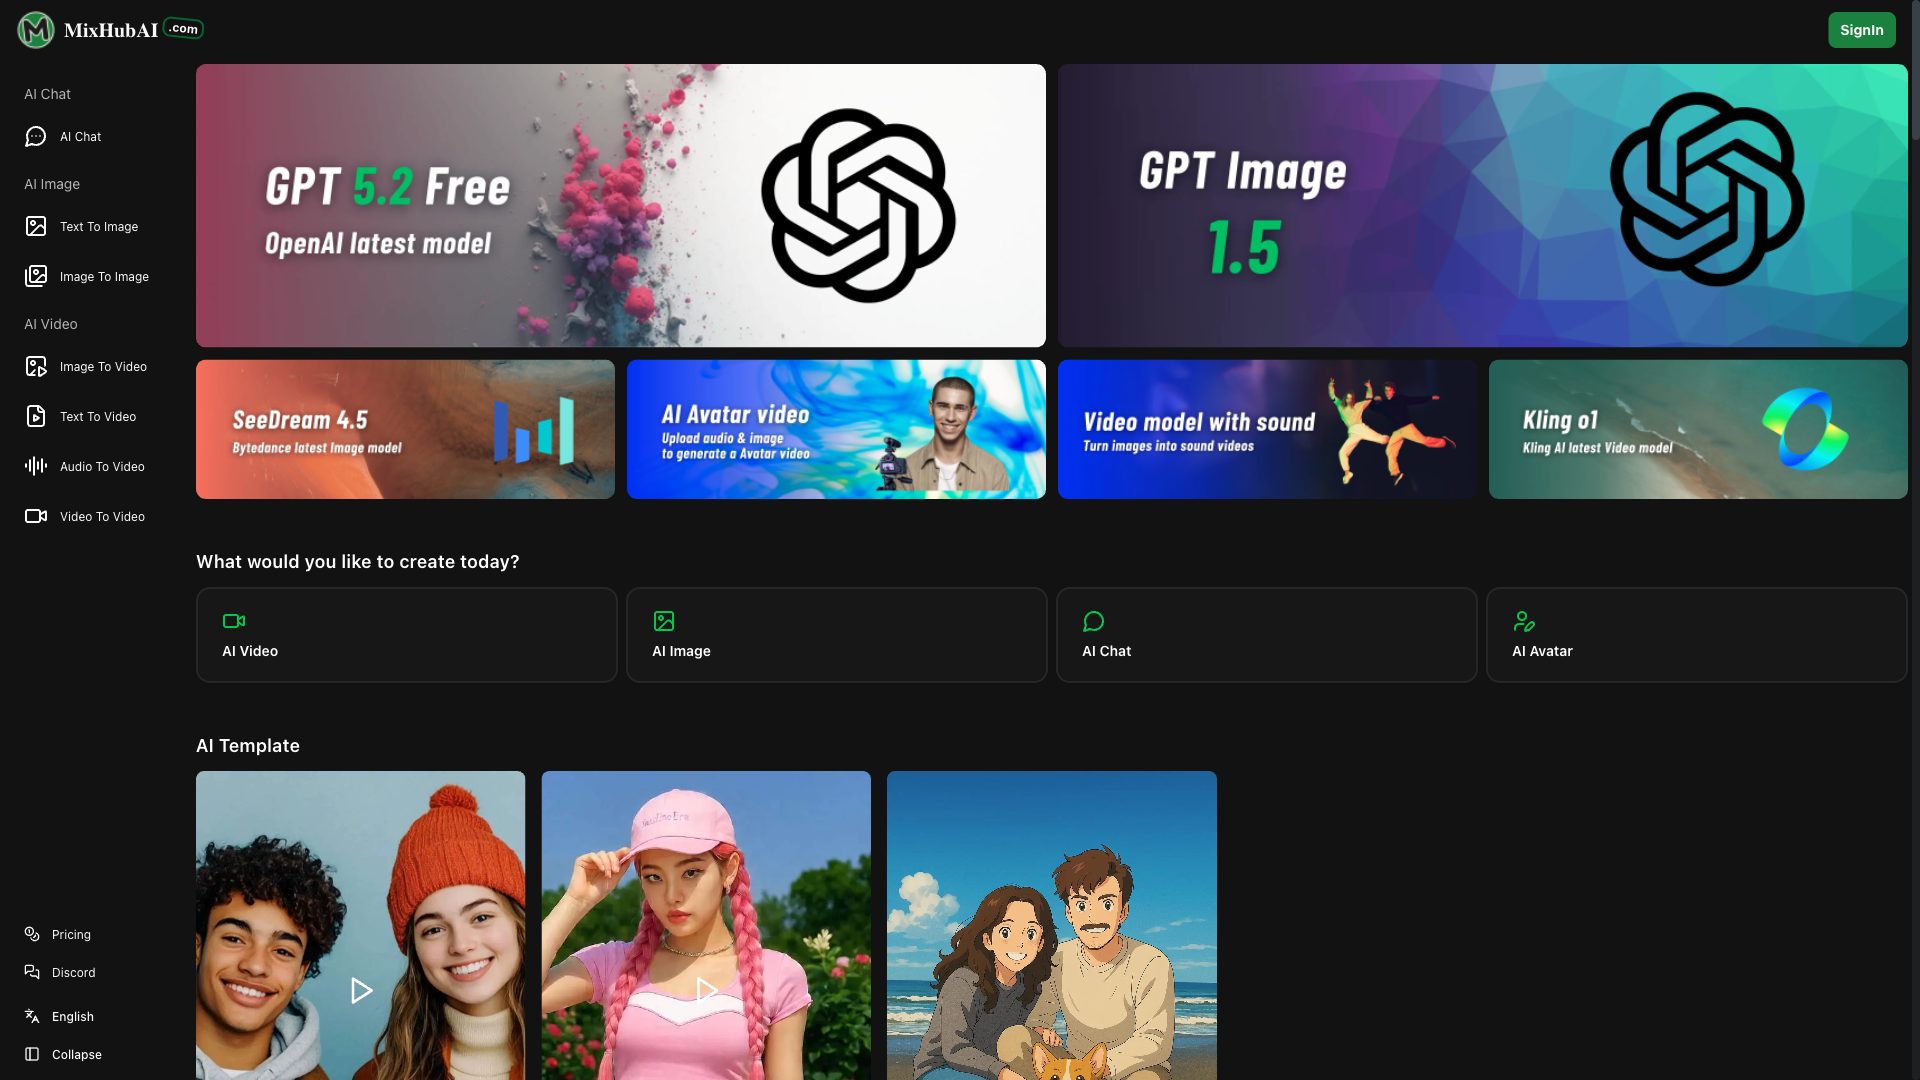
Task: Select Image To Video sidebar icon
Action: (x=36, y=367)
